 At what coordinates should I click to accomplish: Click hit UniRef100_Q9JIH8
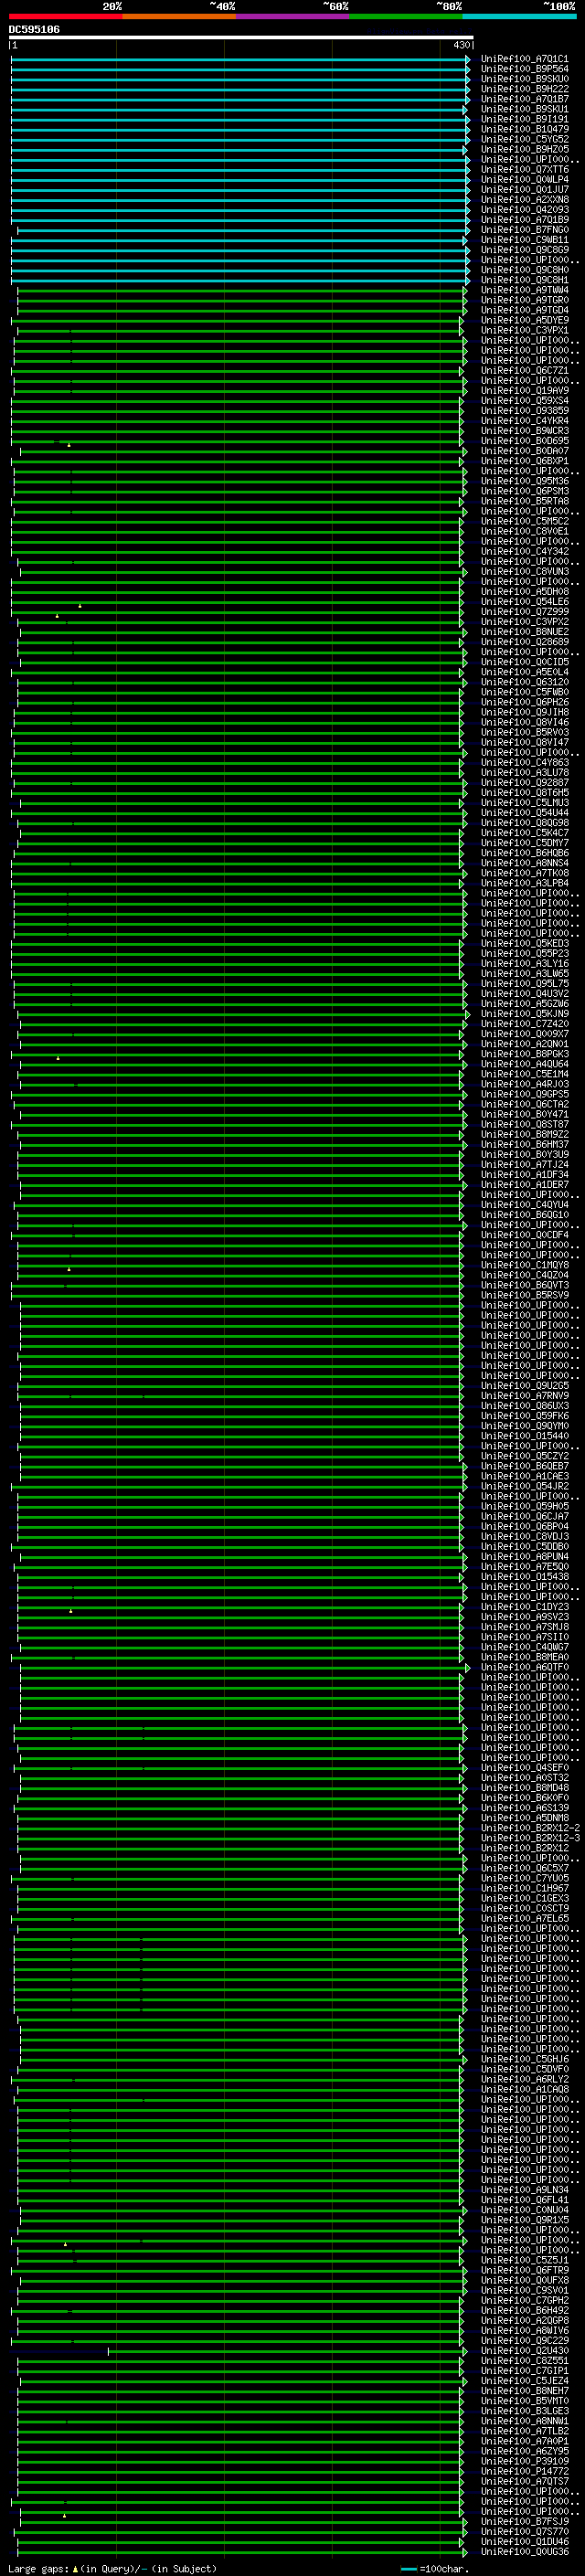[524, 713]
